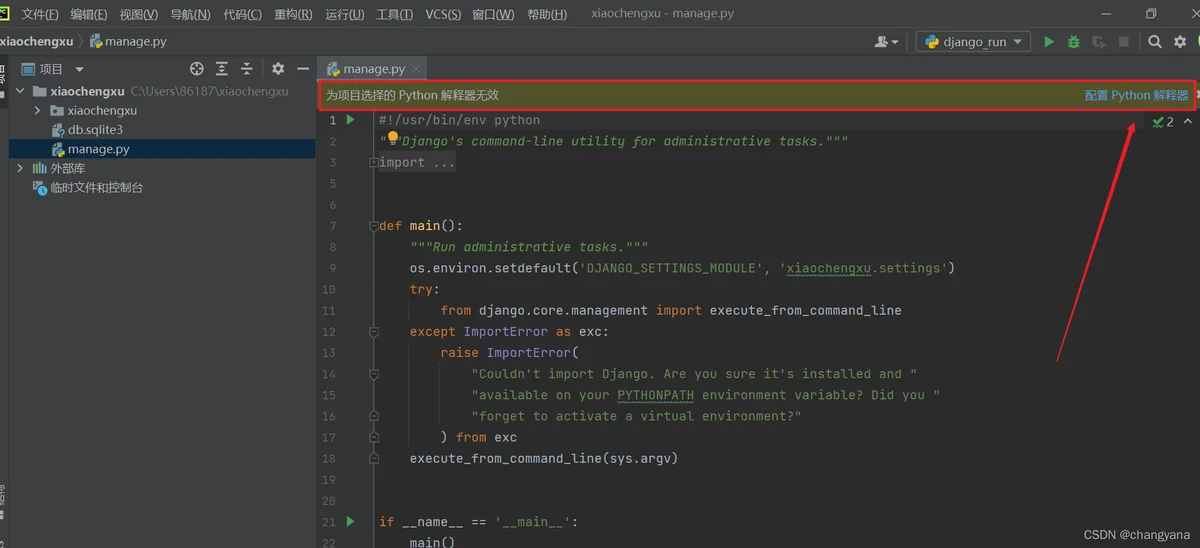Screen dimensions: 1200x548
Task: Open 代码(C) menu
Action: coord(242,14)
